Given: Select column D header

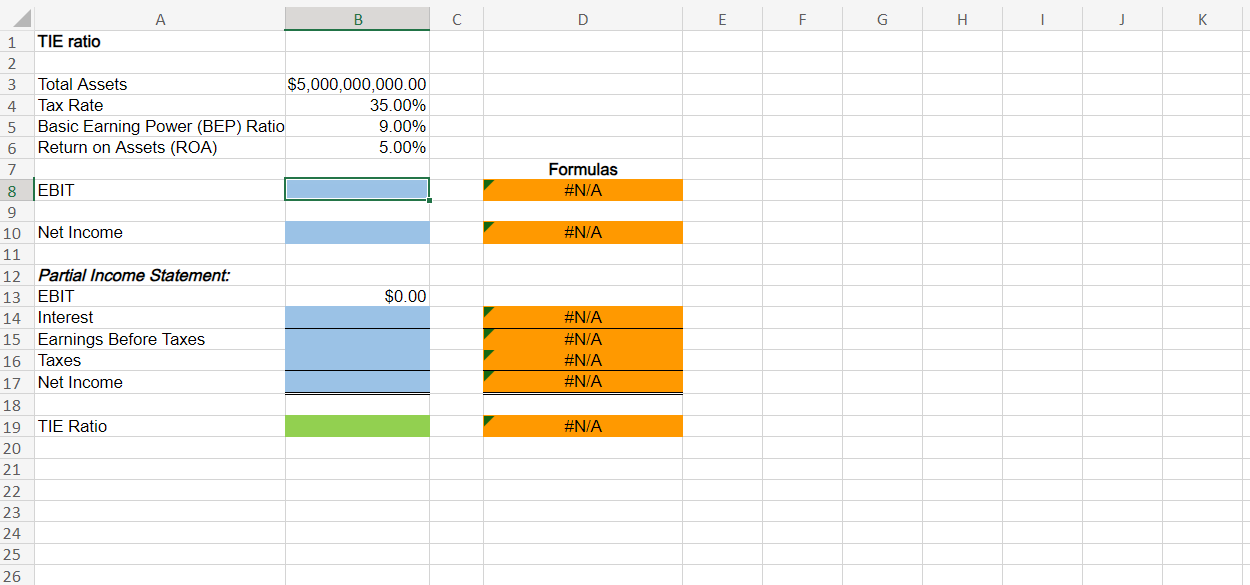Looking at the screenshot, I should (x=583, y=19).
